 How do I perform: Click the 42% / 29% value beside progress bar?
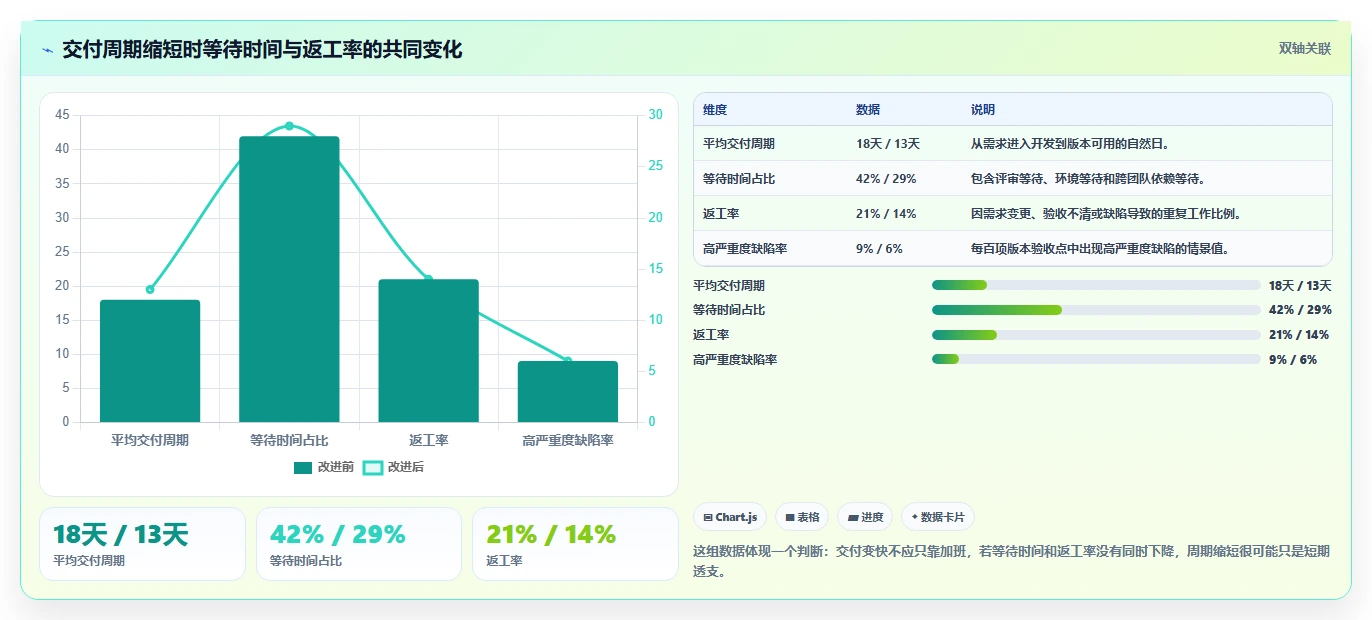pyautogui.click(x=1300, y=310)
